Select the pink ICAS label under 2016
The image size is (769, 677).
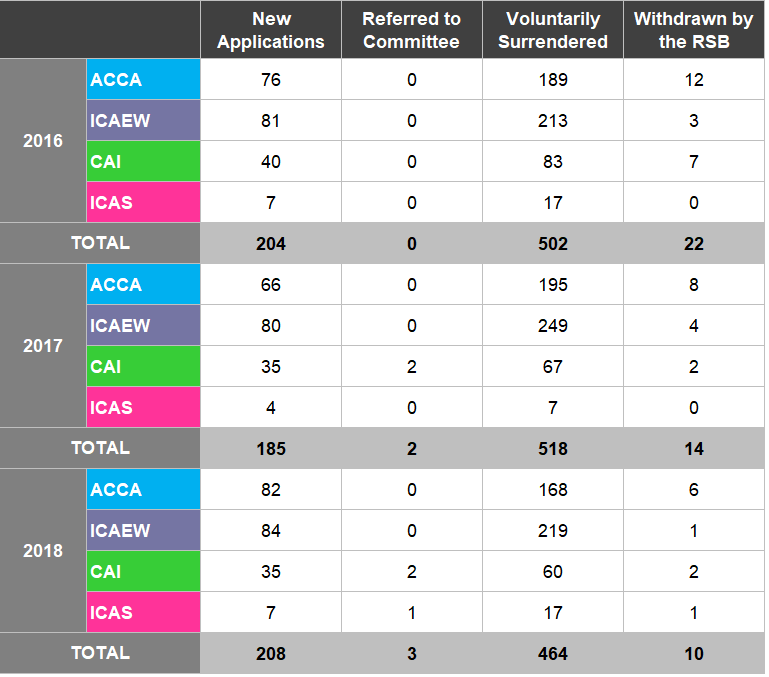click(x=143, y=203)
